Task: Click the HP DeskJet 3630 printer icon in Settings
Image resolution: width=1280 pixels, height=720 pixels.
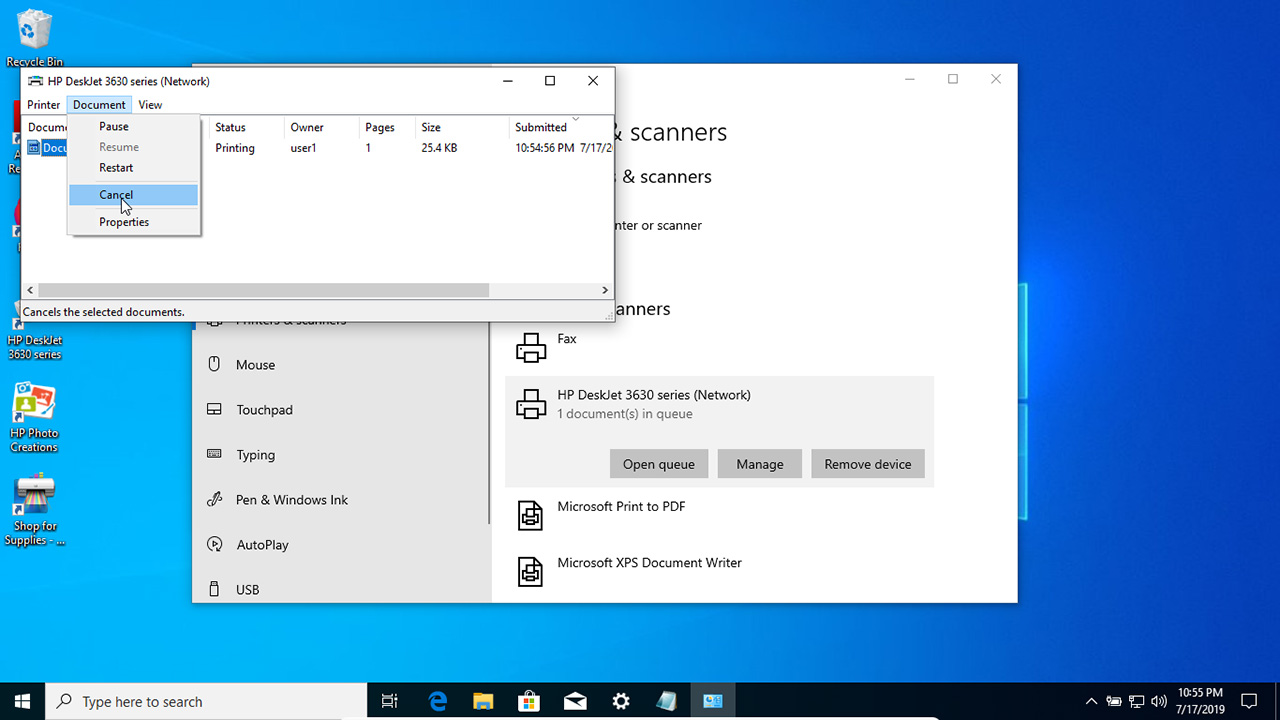Action: click(531, 404)
